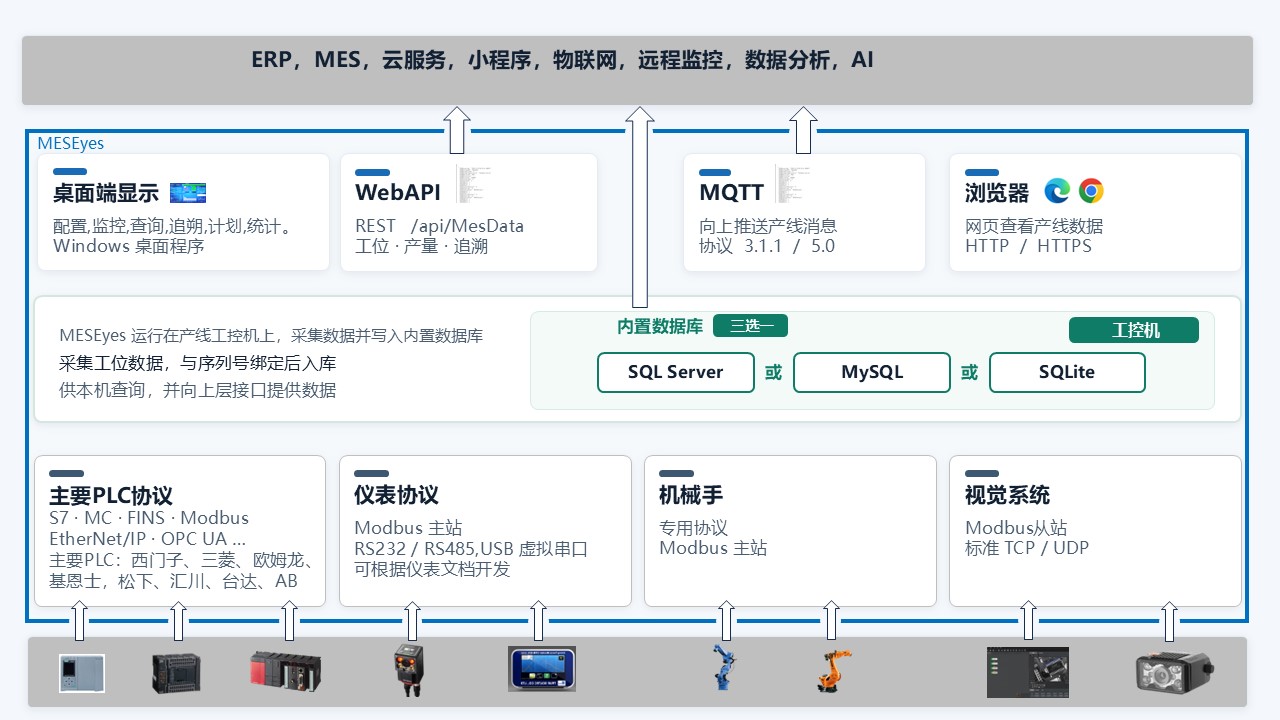Select the RS232 / RS485,USB 虚拟串口 line
The height and width of the screenshot is (720, 1280).
(x=471, y=549)
